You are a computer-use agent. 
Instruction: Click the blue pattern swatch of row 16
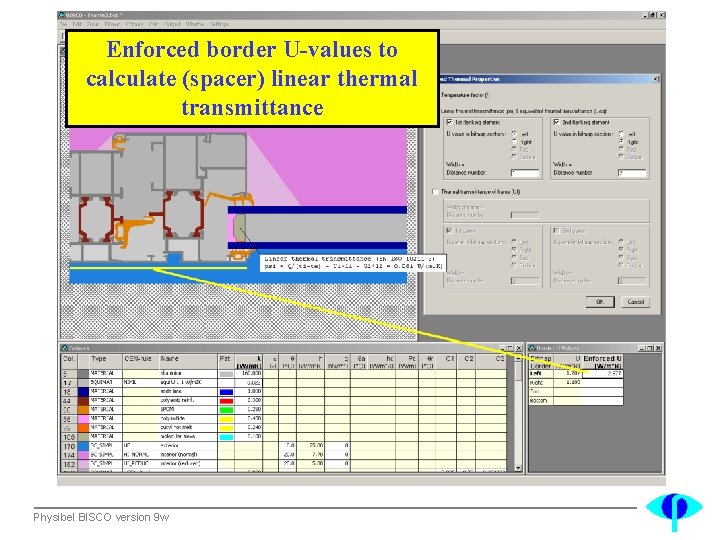pos(226,392)
